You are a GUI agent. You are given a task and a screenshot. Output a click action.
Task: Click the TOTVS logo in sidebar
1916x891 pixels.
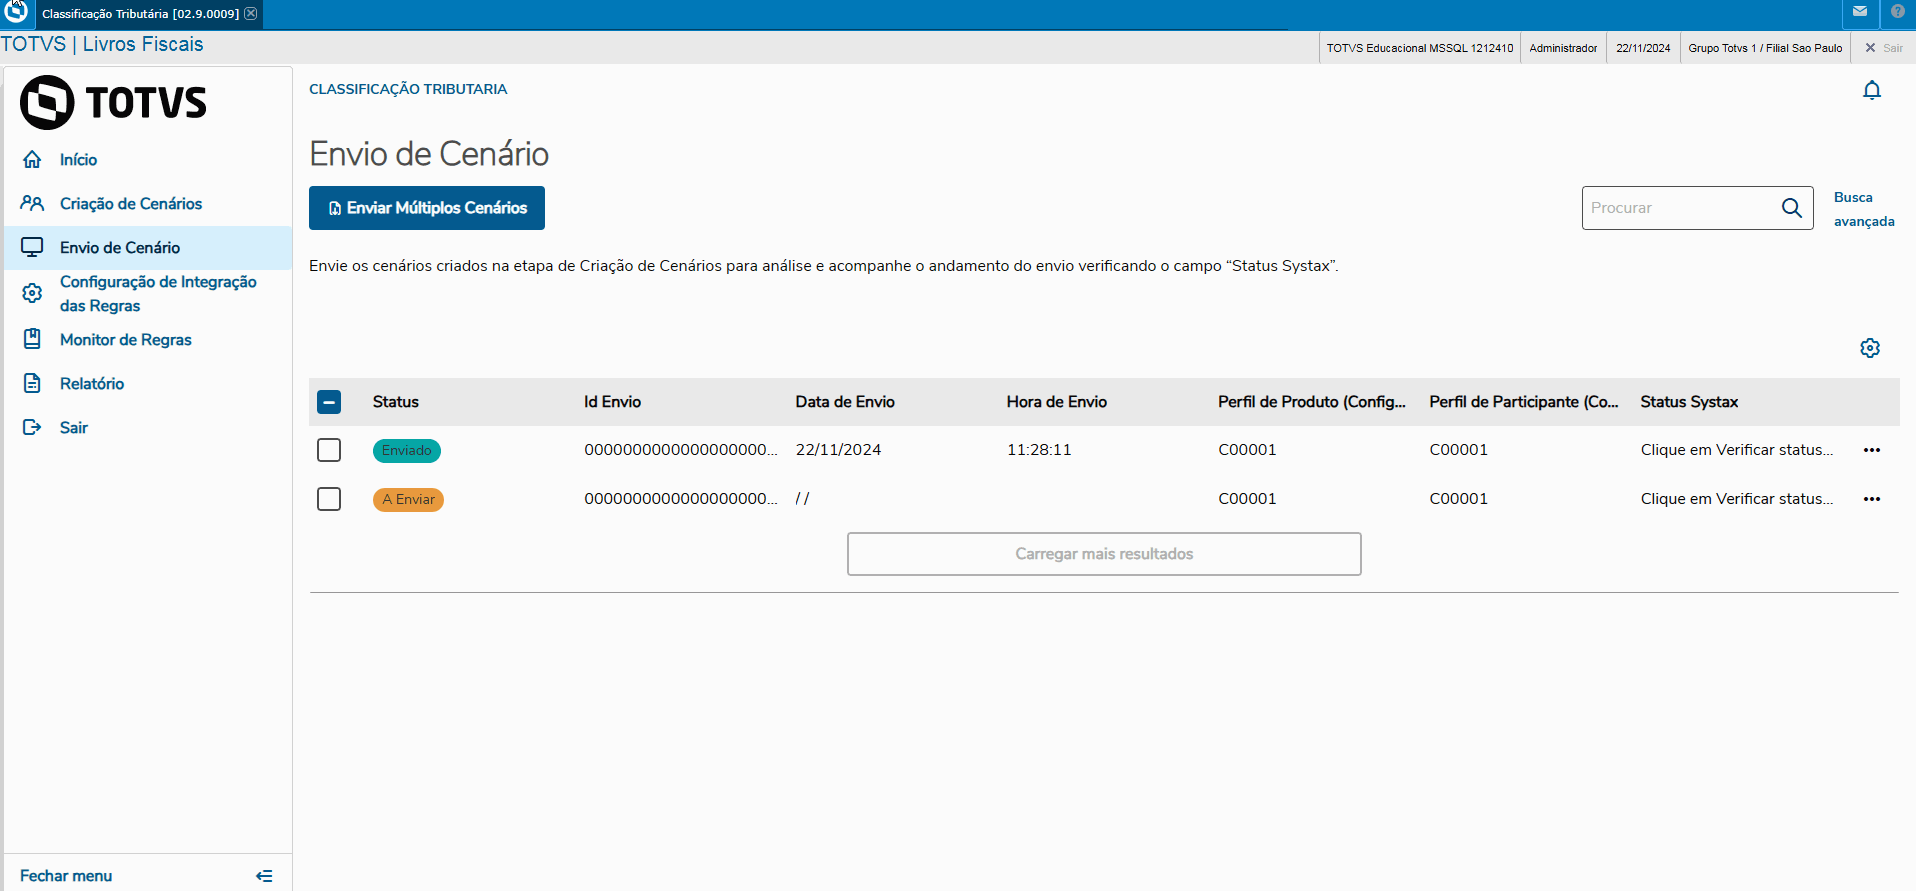coord(113,102)
